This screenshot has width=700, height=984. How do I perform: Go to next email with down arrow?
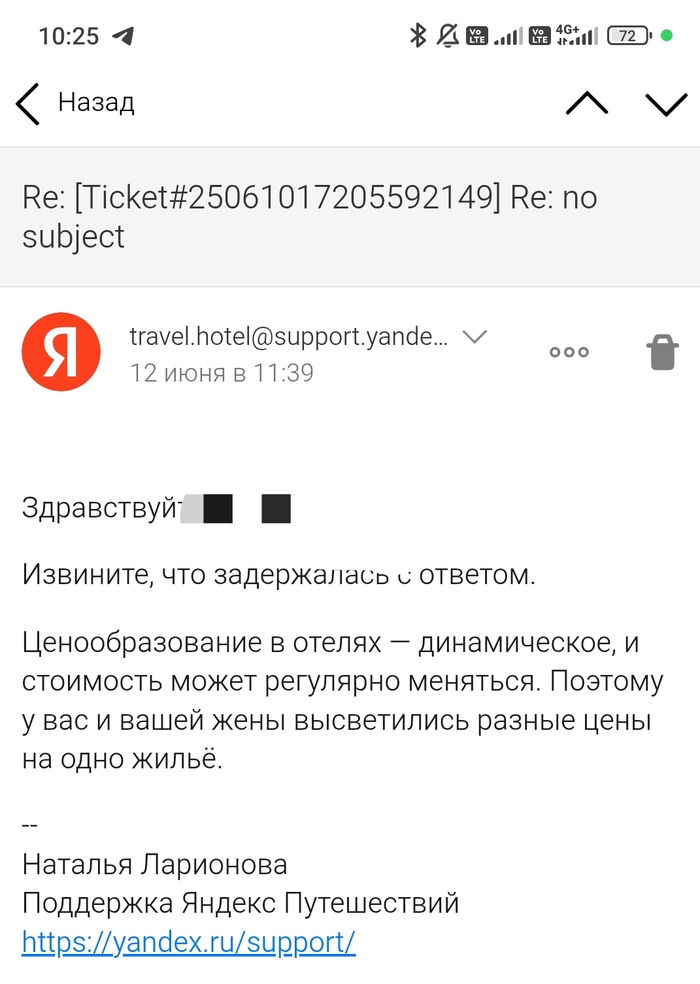click(666, 103)
